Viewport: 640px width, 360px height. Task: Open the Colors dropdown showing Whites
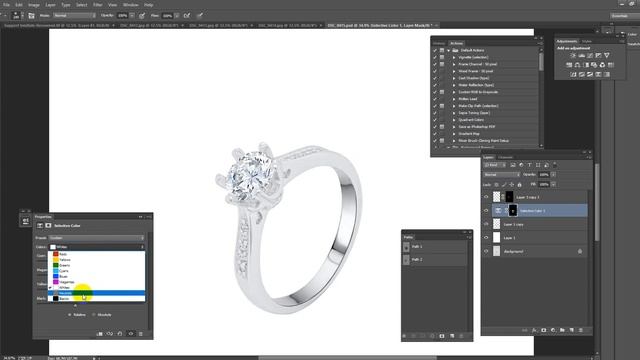96,247
